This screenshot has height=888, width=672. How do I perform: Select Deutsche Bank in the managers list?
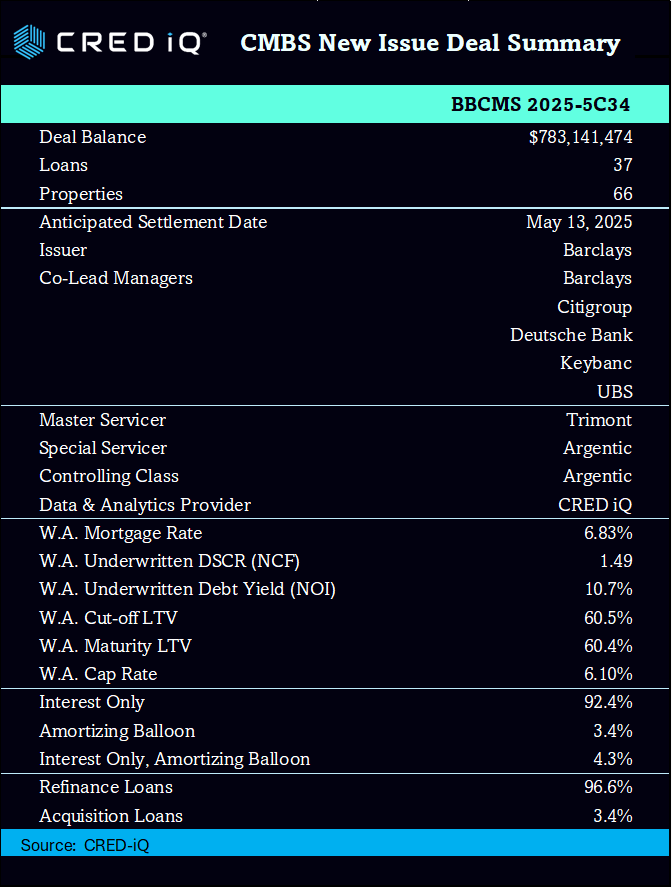coord(571,335)
